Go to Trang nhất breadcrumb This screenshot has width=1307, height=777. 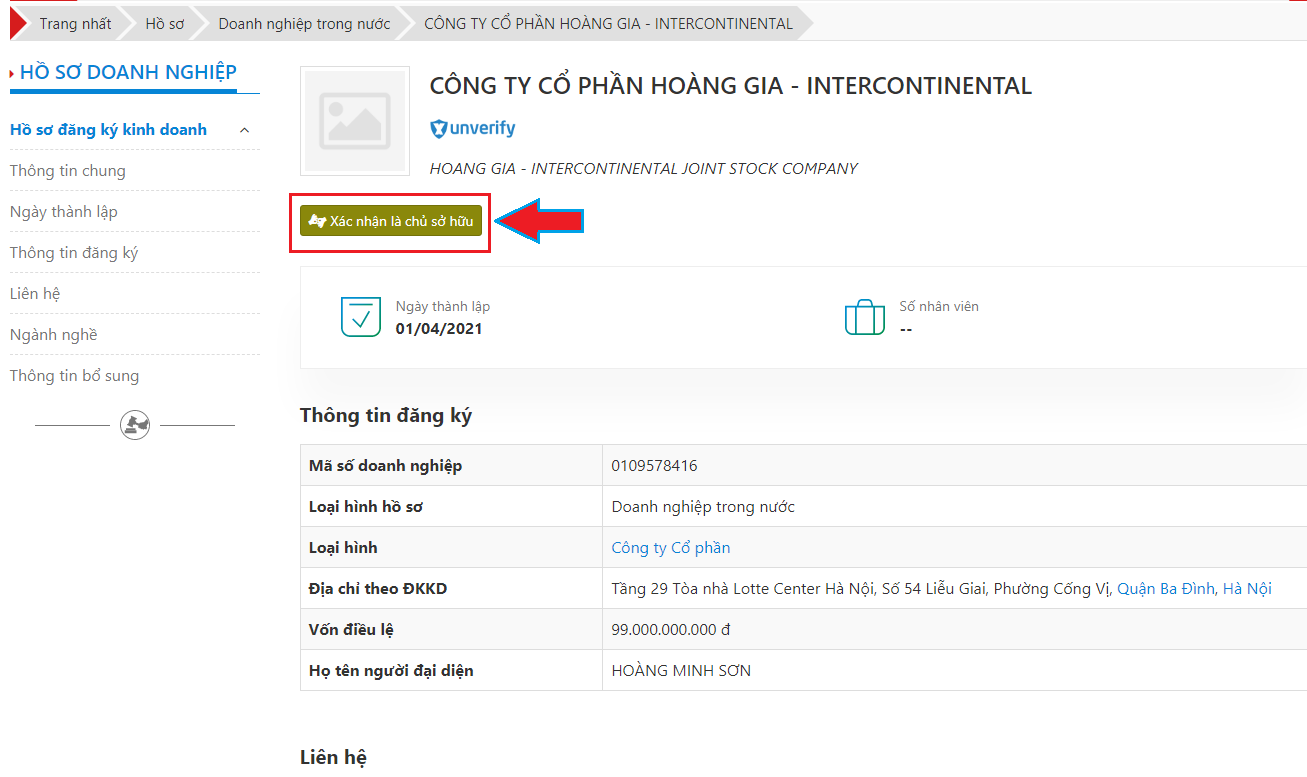75,24
